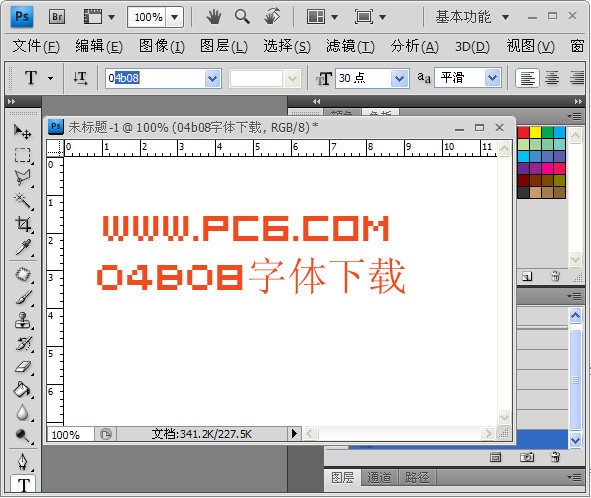Select the Rectangular Marquee tool

(x=22, y=155)
